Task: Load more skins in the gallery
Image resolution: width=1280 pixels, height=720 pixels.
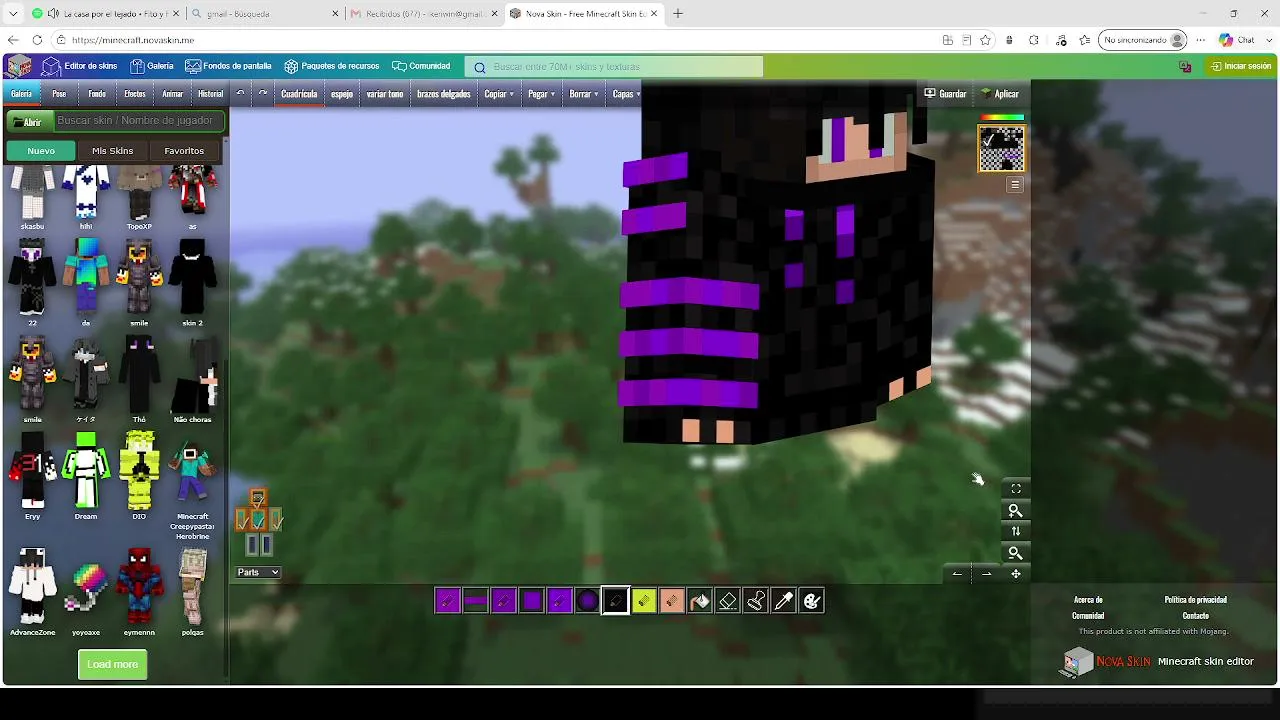Action: click(113, 664)
